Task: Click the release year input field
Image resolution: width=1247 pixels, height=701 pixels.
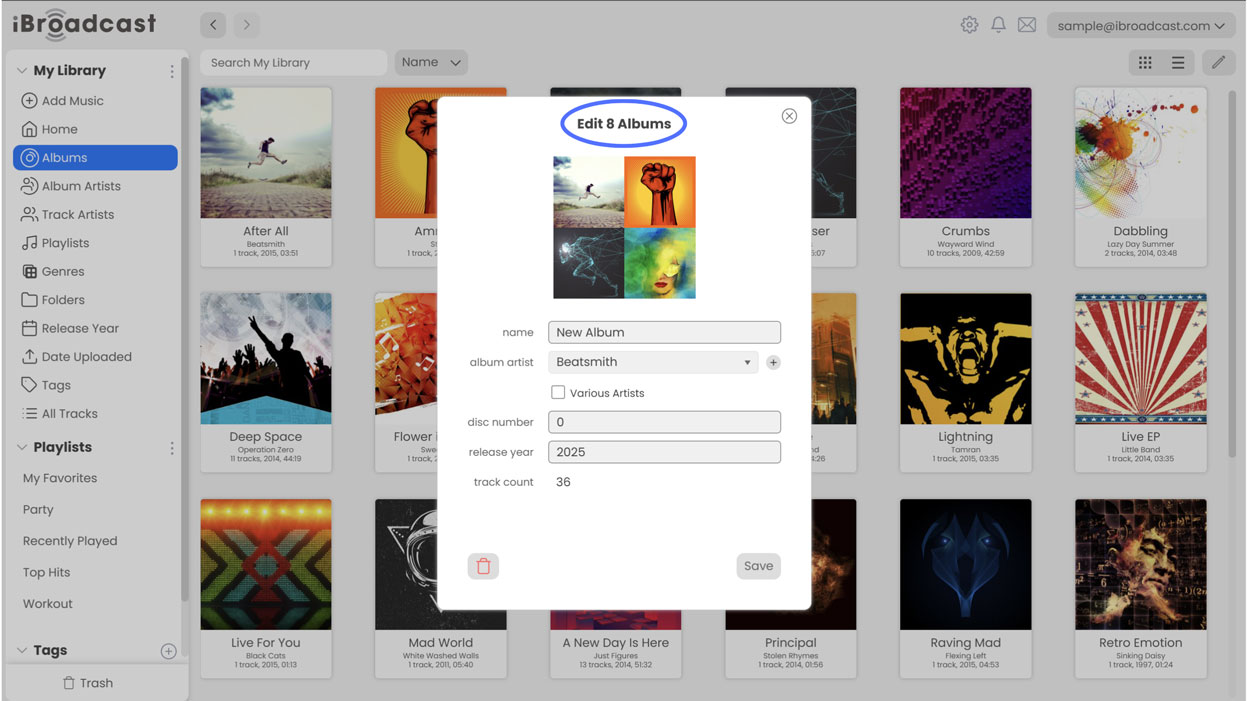Action: pyautogui.click(x=664, y=452)
